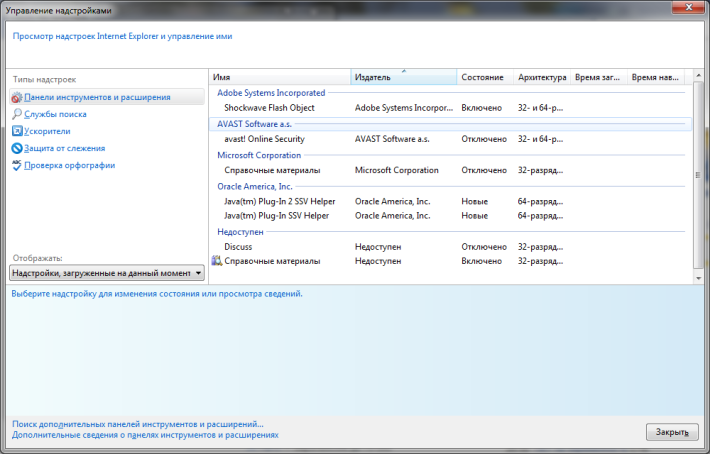This screenshot has width=710, height=454.
Task: Click the Состояние column header
Action: [x=485, y=78]
